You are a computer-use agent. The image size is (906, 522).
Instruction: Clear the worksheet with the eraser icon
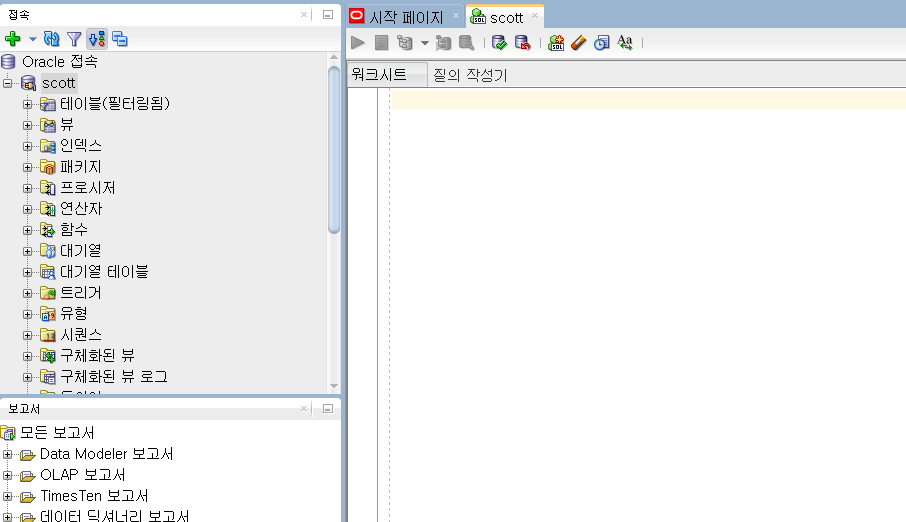pos(578,43)
